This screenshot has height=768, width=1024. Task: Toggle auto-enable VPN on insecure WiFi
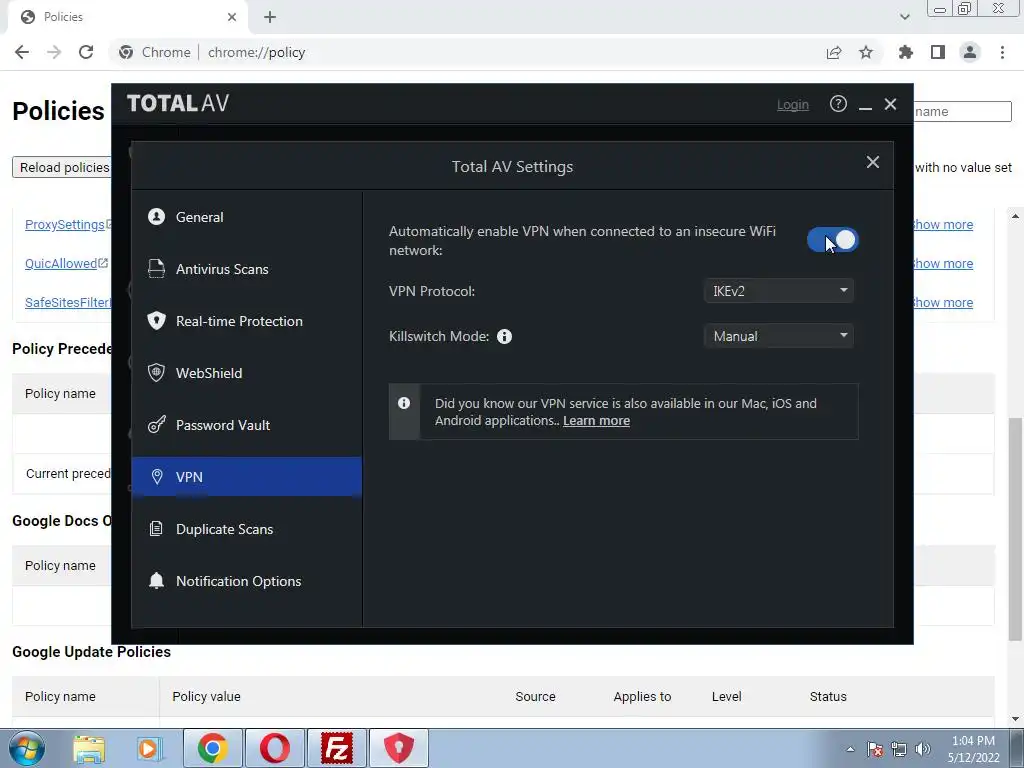click(833, 240)
